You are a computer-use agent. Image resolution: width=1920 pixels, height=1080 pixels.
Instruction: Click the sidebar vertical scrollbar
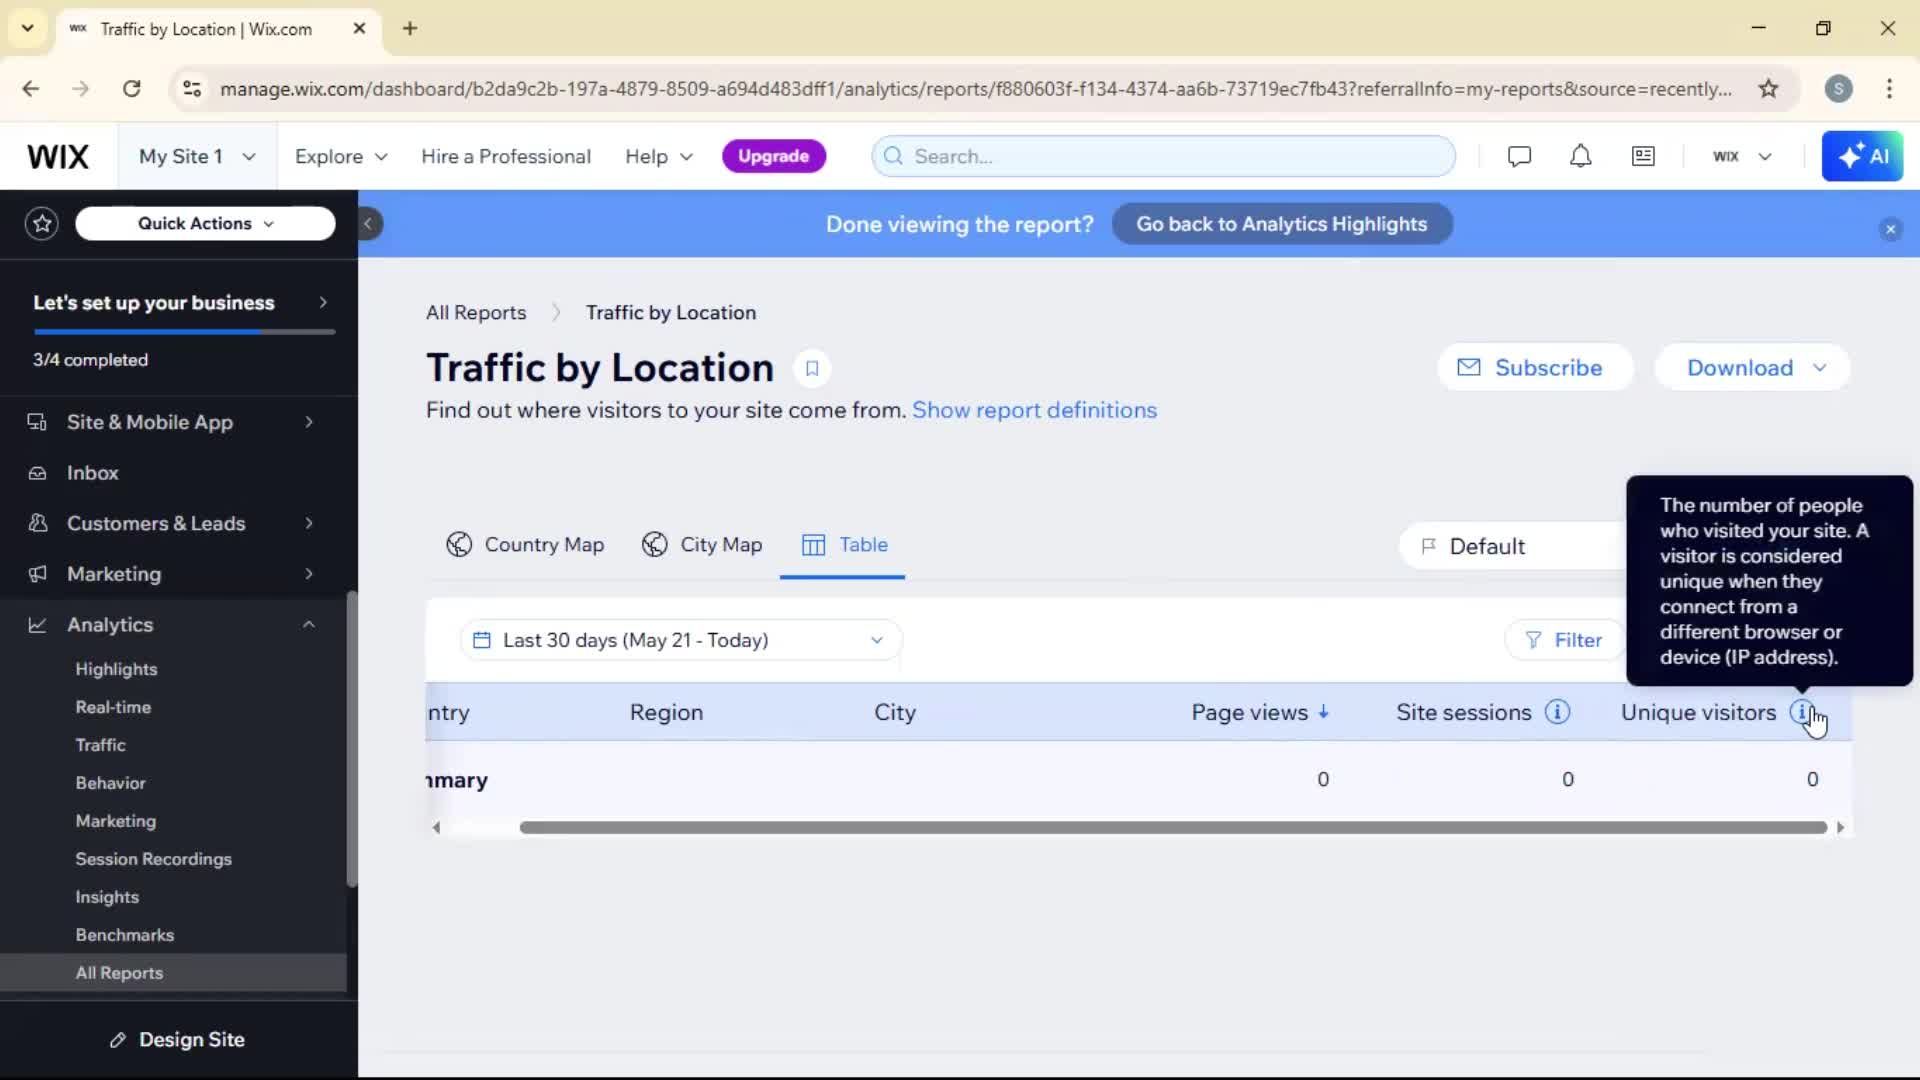[351, 738]
